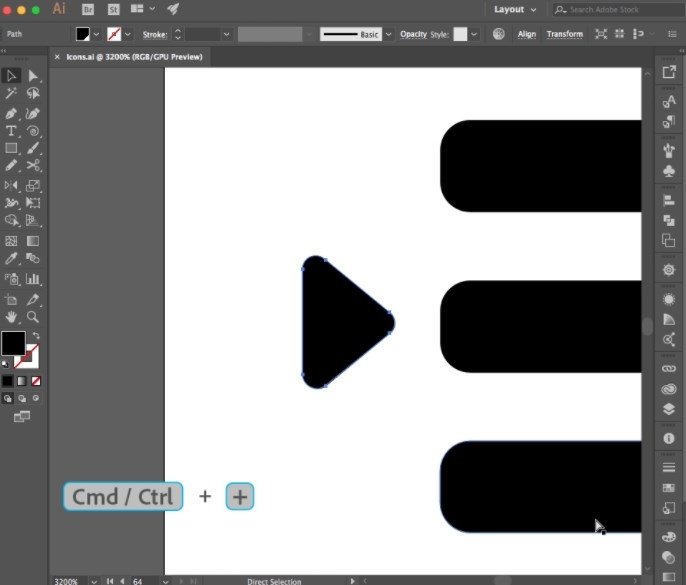
Task: Select the Scale tool
Action: coord(33,186)
